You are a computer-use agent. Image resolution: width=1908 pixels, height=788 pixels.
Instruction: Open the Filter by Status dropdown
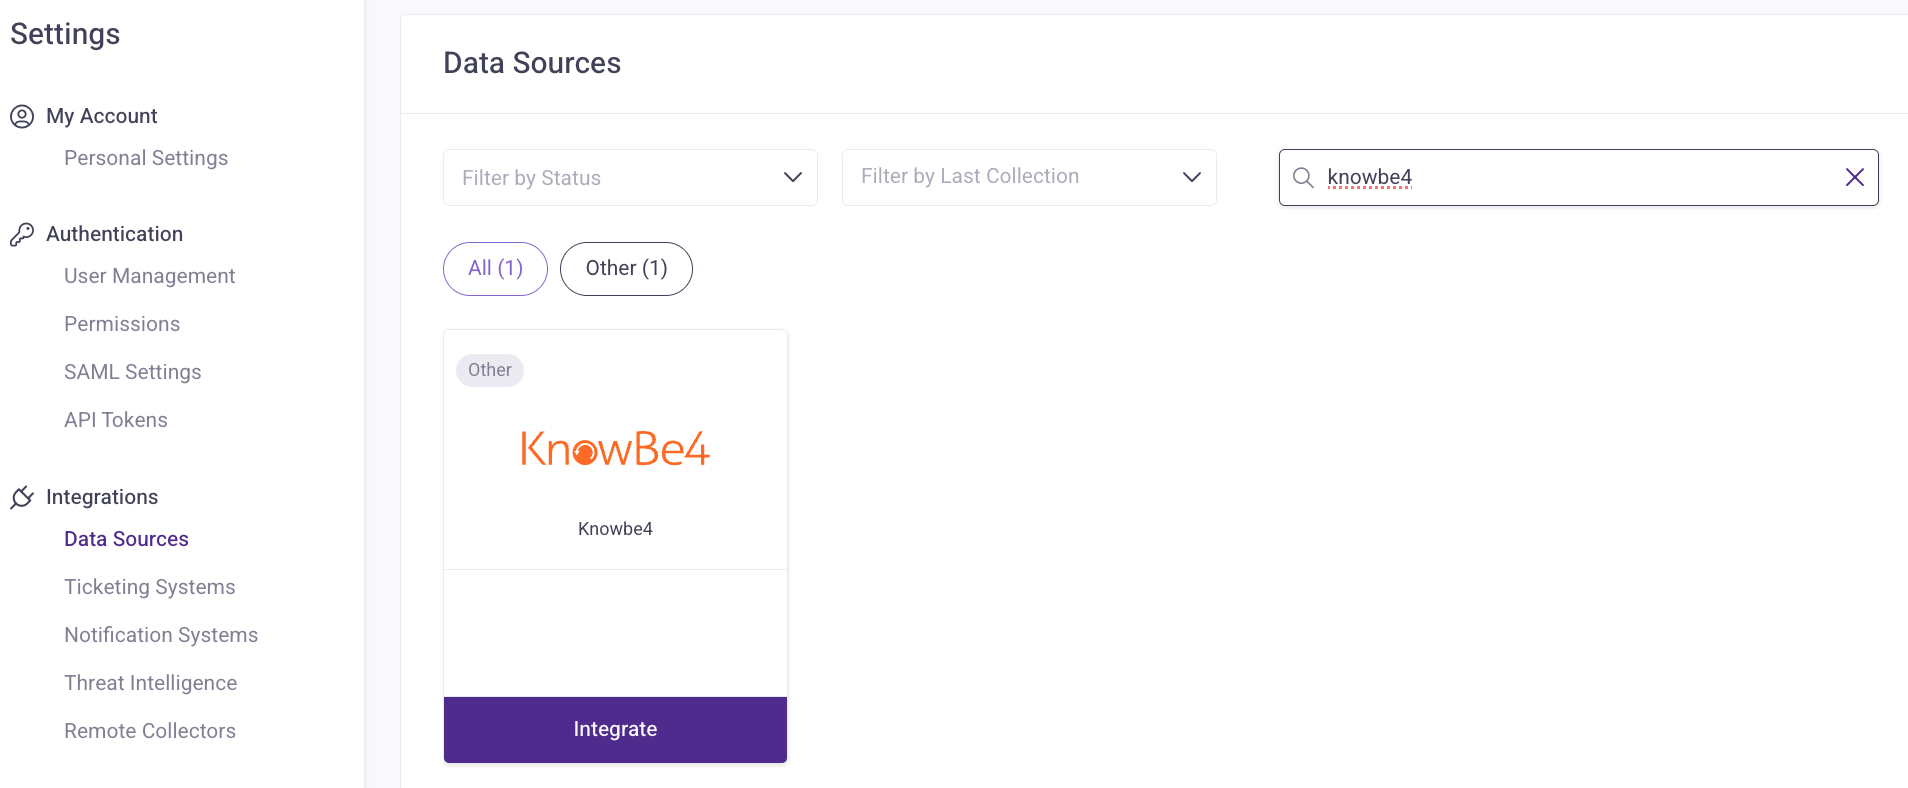click(629, 177)
